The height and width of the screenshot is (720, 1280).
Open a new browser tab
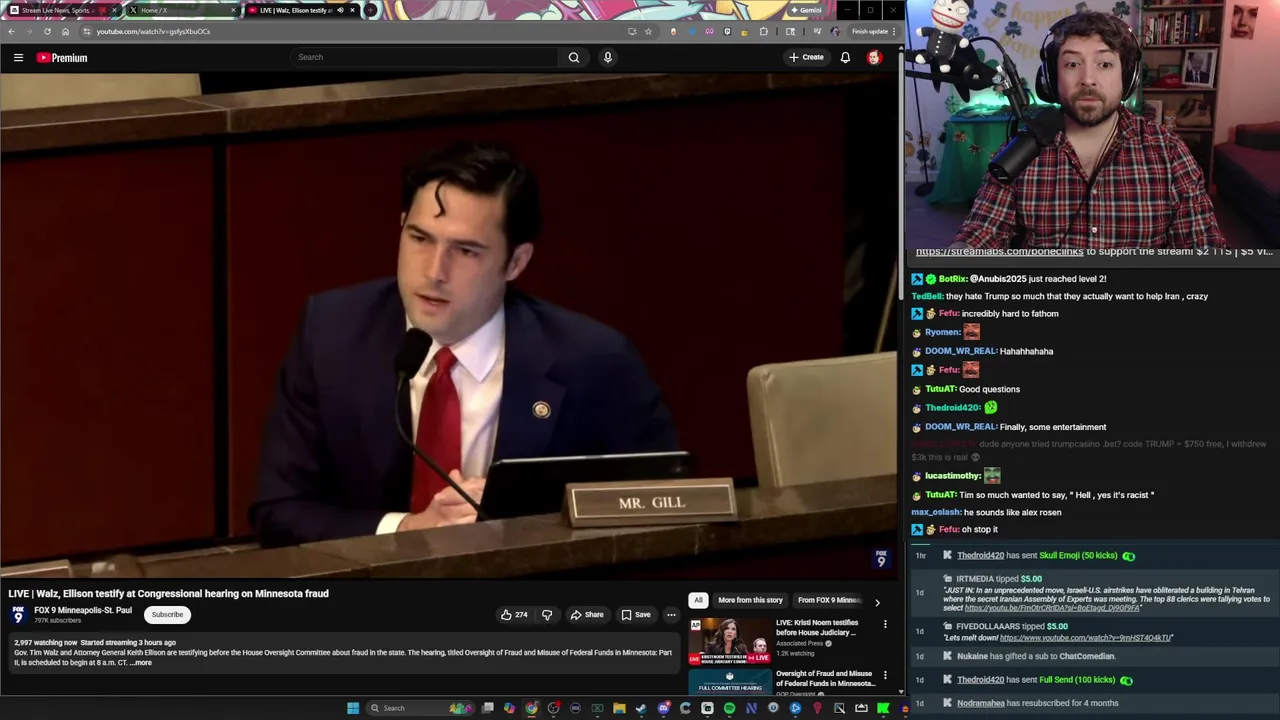click(x=371, y=10)
